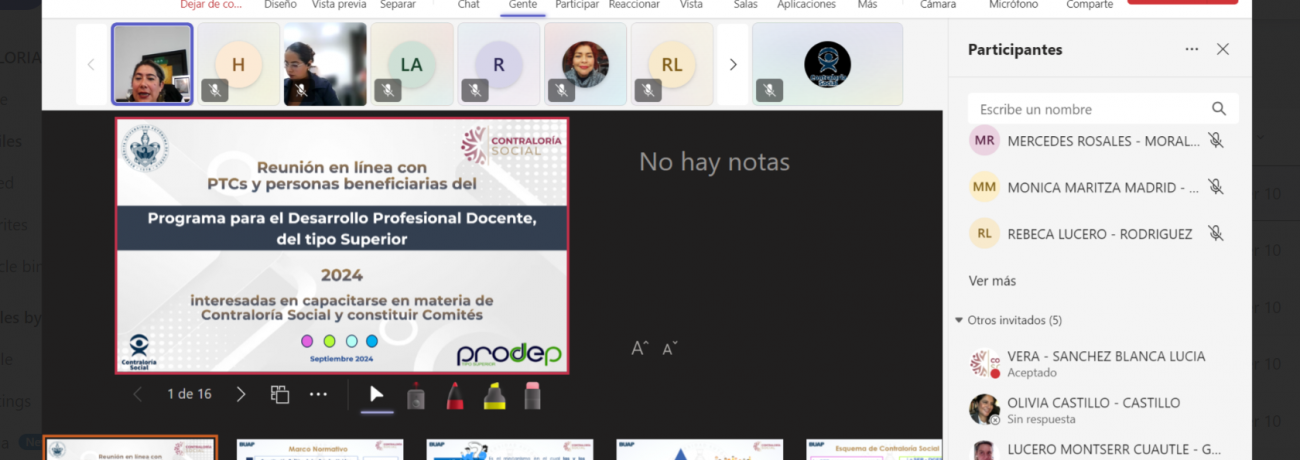Toggle mic icon for Monica Maritza Madrid
The image size is (1300, 460).
[1215, 187]
